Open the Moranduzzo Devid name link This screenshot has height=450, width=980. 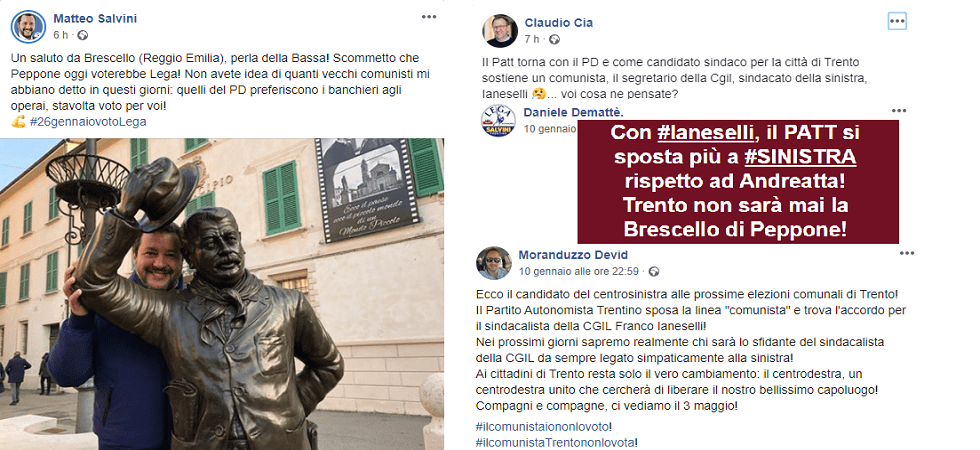click(x=573, y=255)
